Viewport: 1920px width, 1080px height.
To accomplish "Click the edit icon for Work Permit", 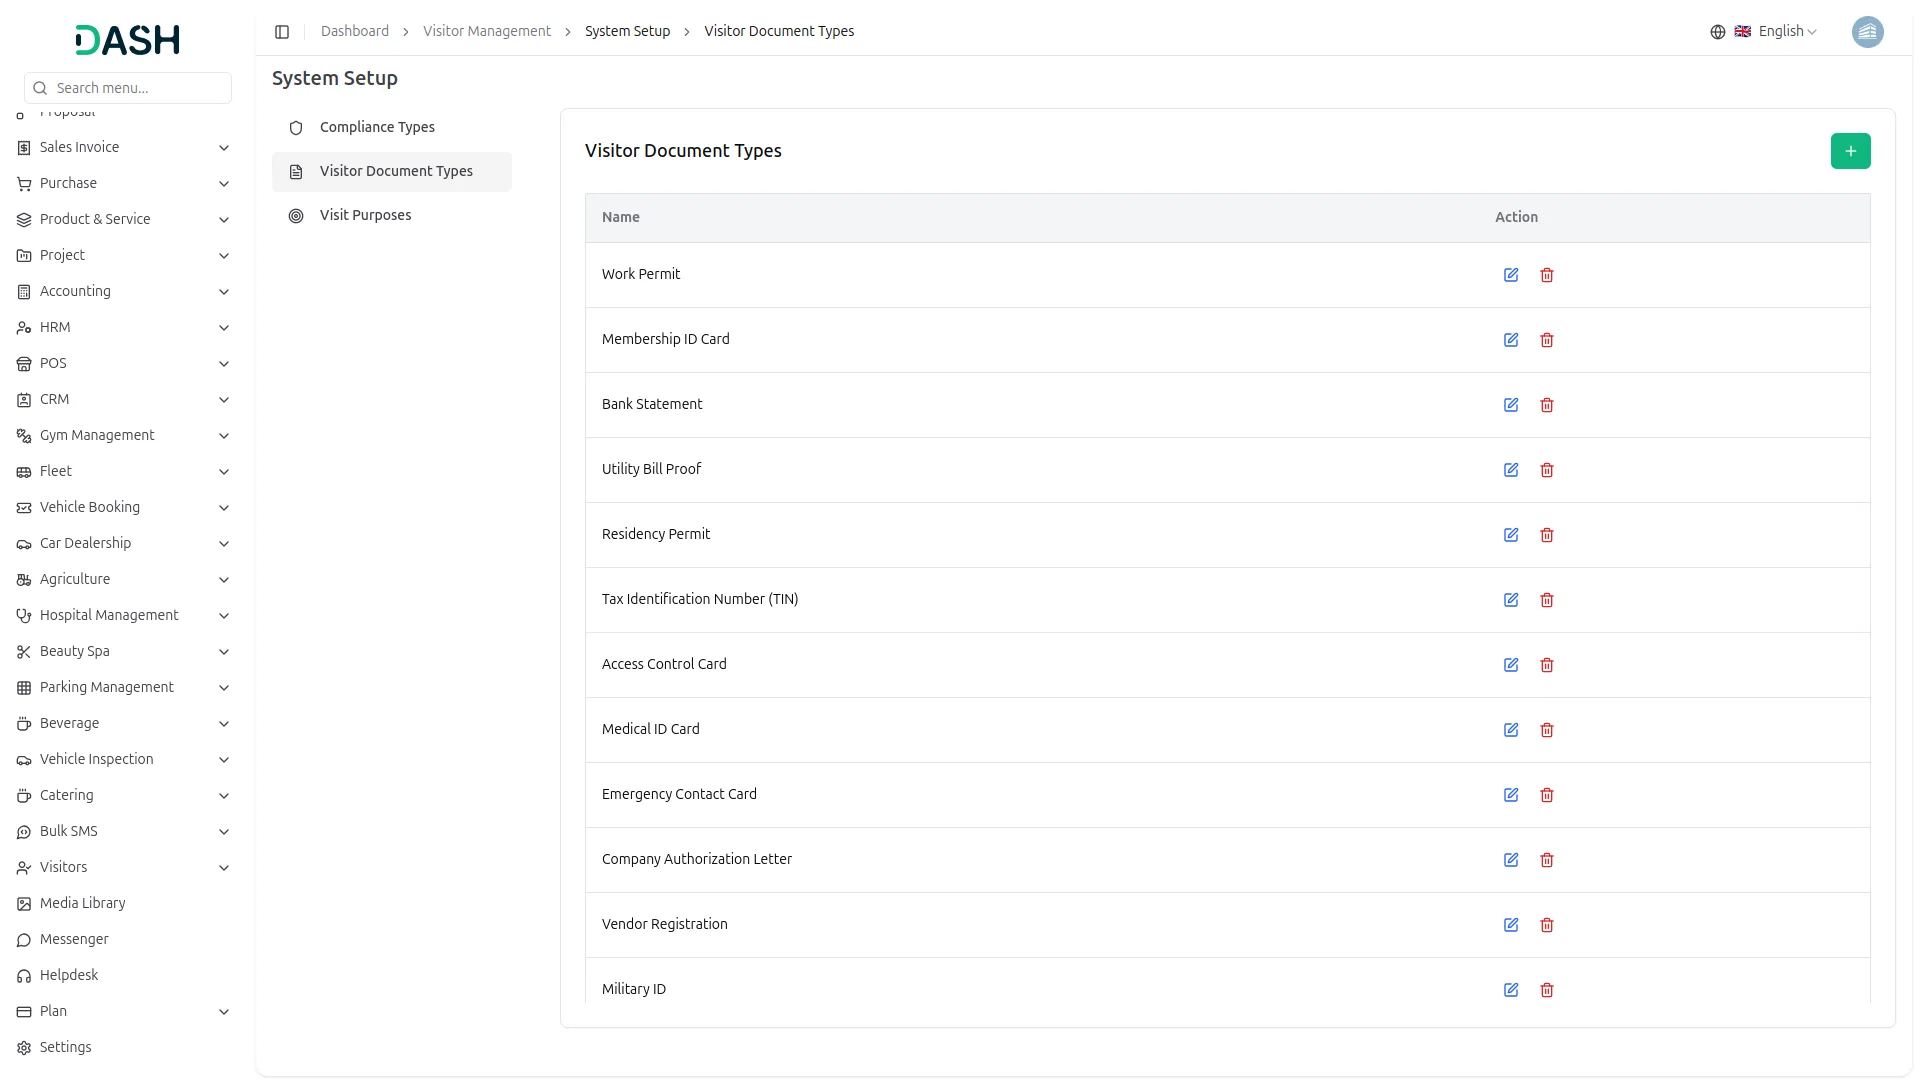I will coord(1511,275).
